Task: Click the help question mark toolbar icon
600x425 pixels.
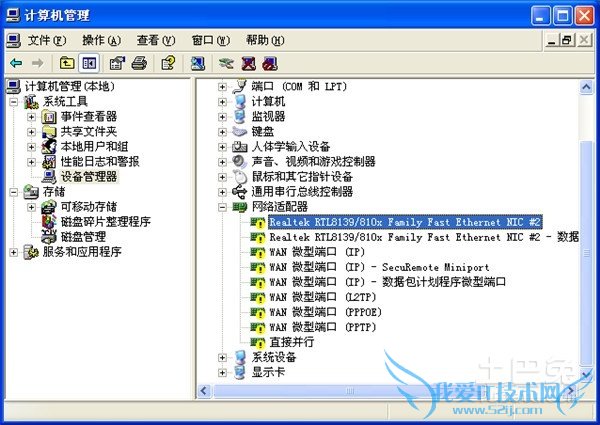Action: point(168,63)
